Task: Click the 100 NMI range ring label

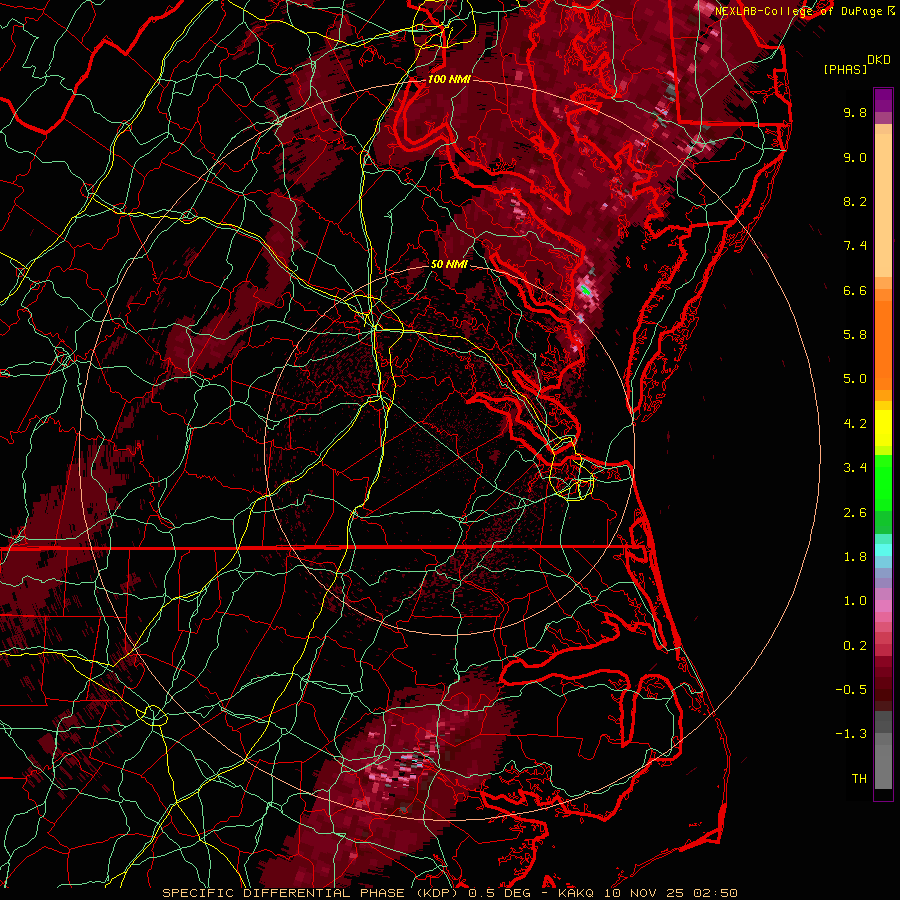Action: 449,79
